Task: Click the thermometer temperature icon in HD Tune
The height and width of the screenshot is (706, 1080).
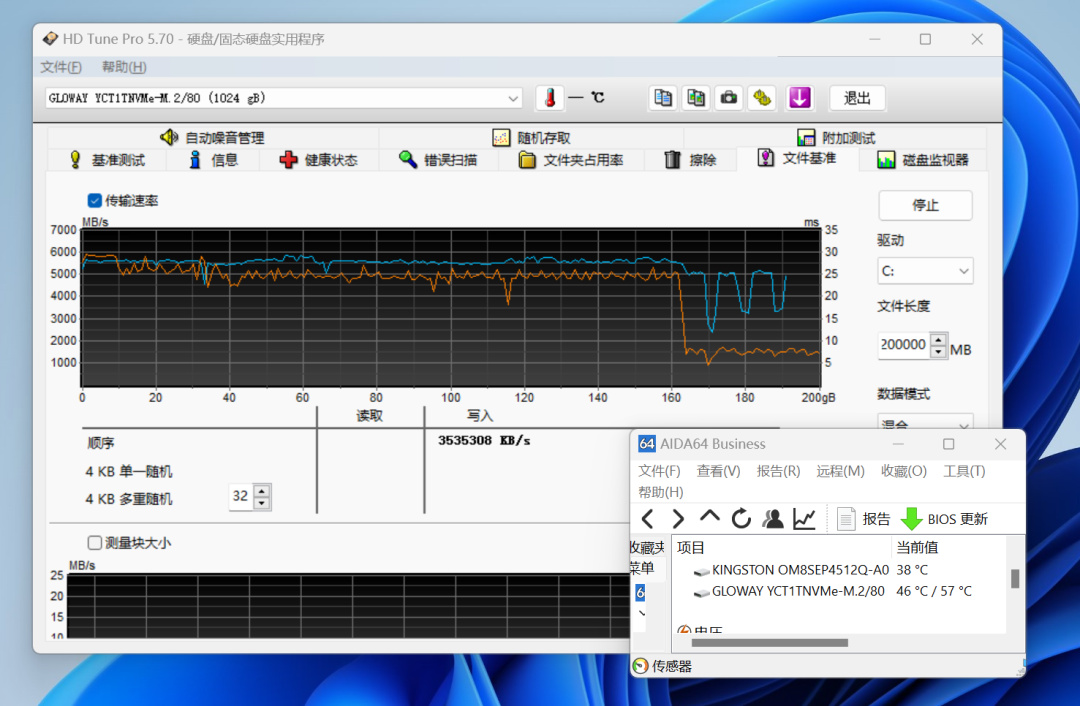Action: click(x=550, y=98)
